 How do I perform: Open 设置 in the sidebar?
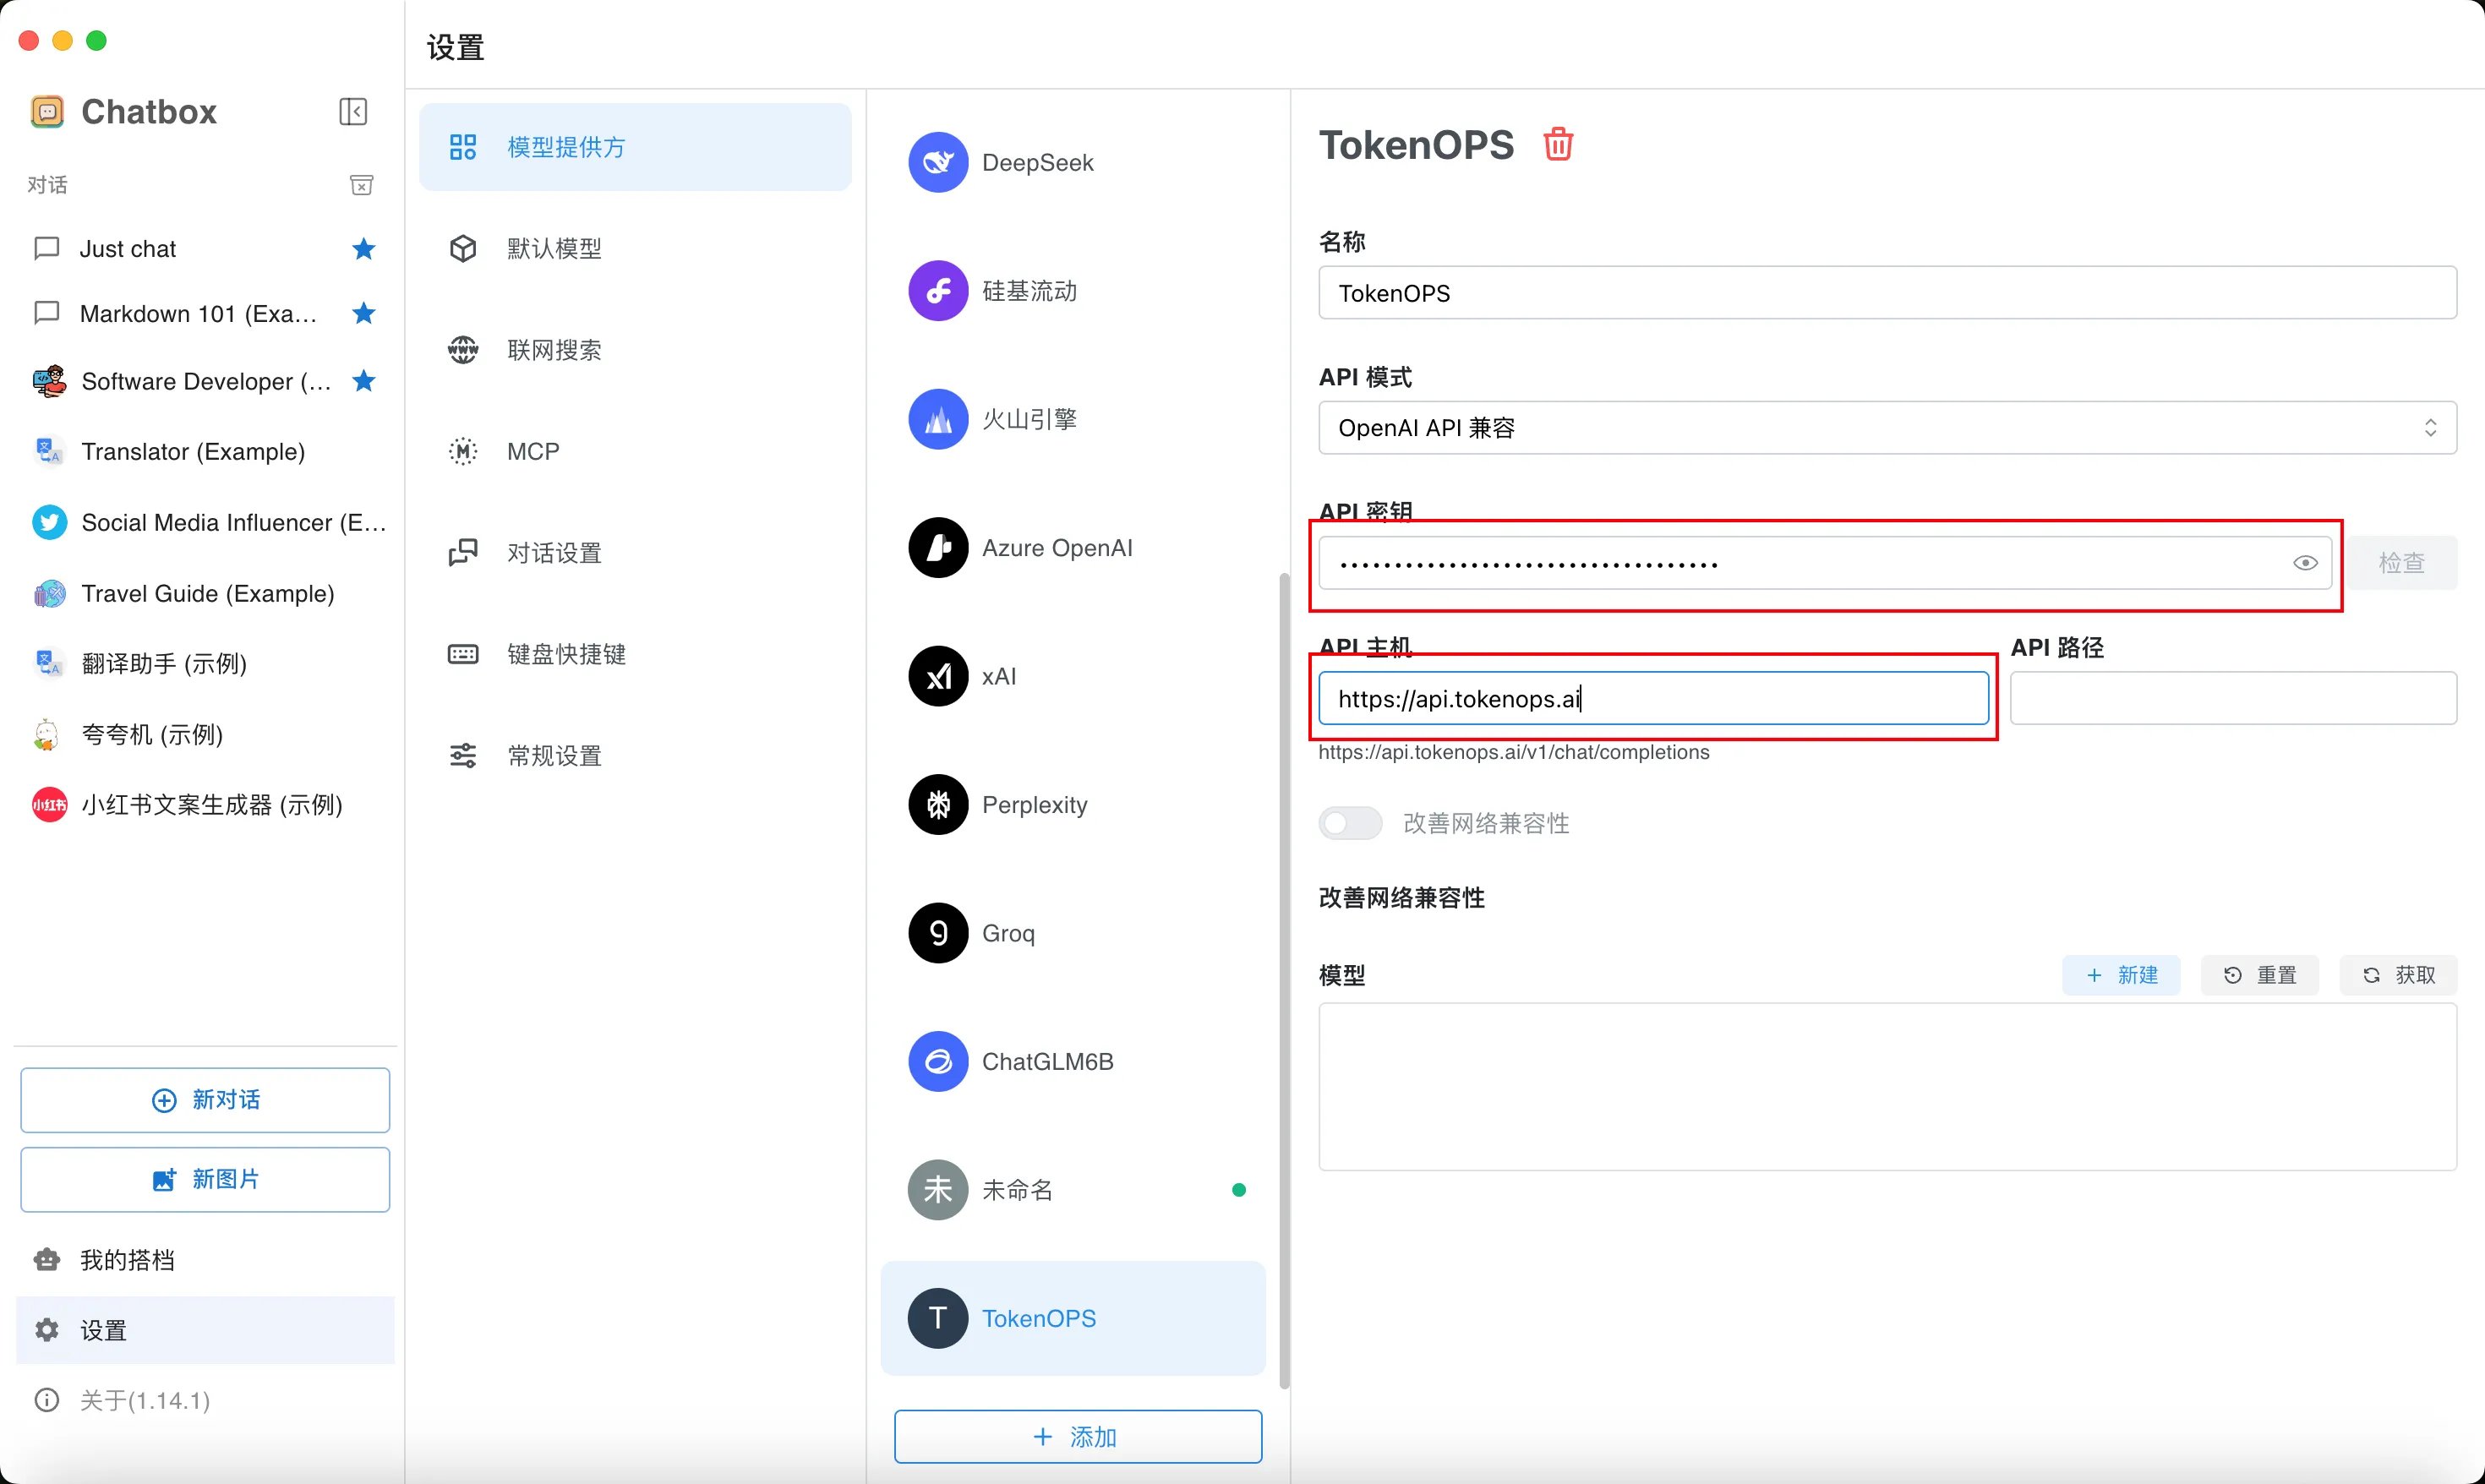tap(205, 1330)
